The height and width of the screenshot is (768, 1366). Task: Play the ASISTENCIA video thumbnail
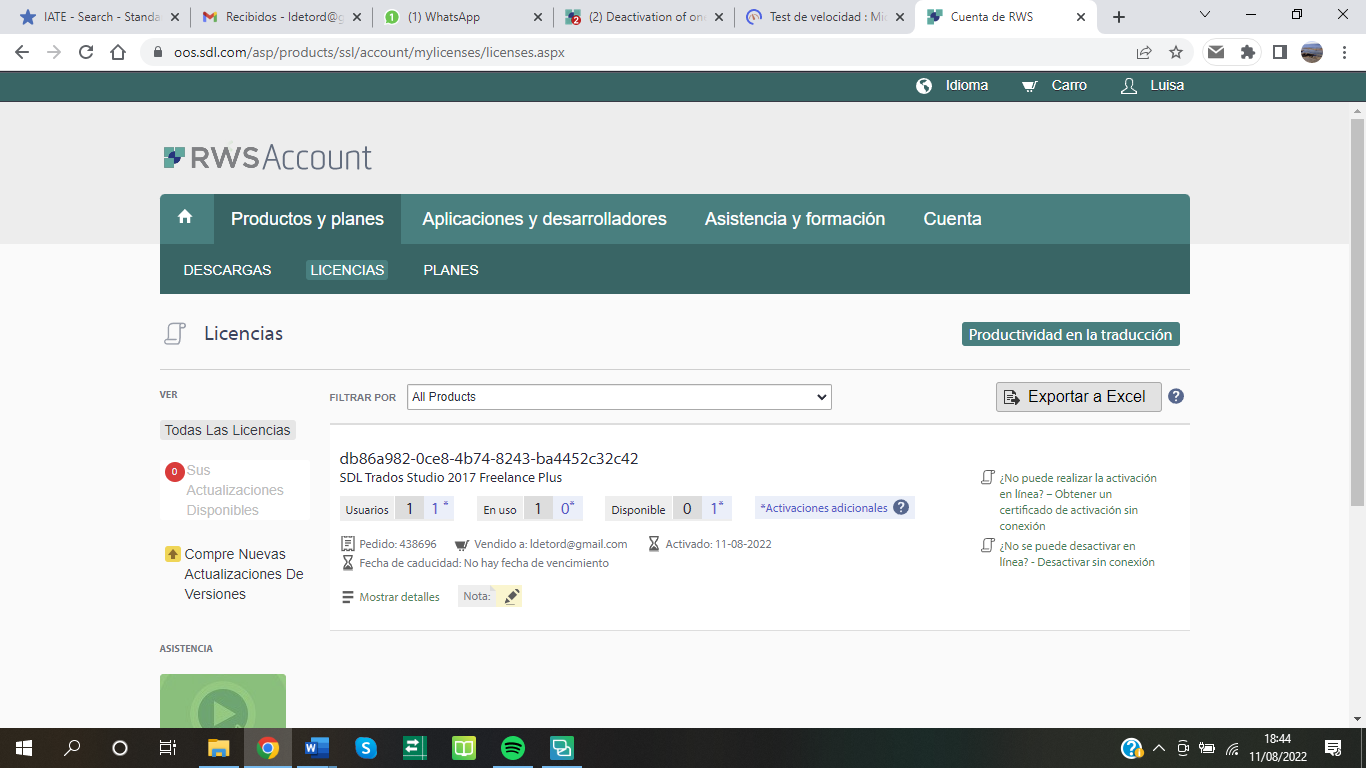[x=223, y=712]
